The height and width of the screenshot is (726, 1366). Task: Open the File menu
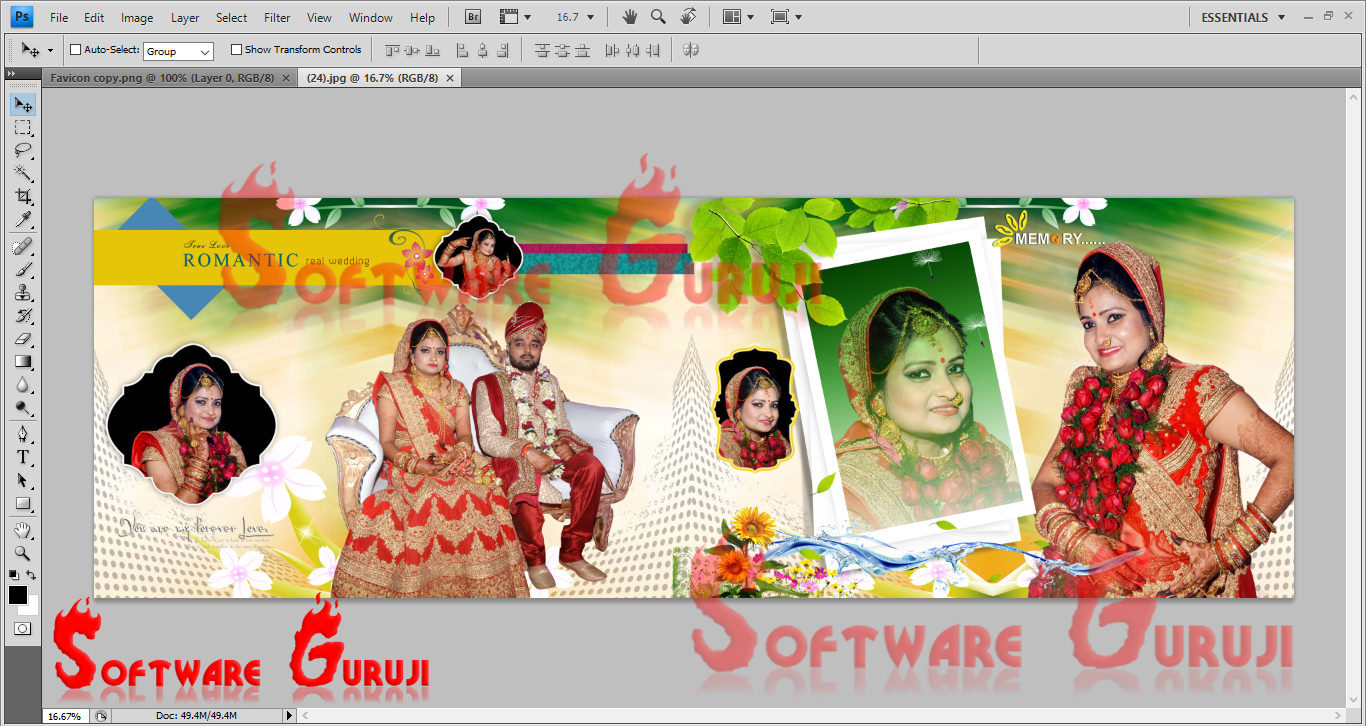pyautogui.click(x=59, y=18)
